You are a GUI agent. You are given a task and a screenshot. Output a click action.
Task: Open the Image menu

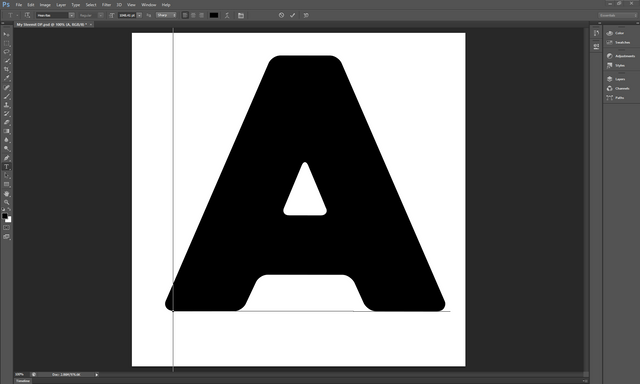(x=45, y=5)
